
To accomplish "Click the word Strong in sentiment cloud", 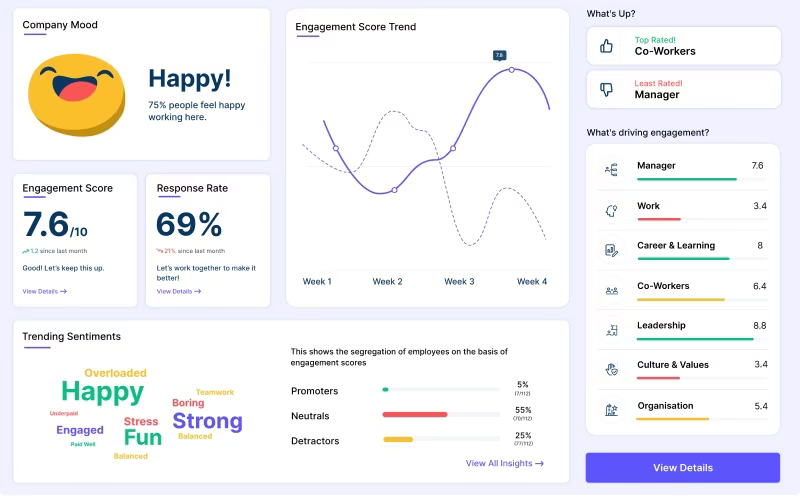I will pyautogui.click(x=208, y=421).
